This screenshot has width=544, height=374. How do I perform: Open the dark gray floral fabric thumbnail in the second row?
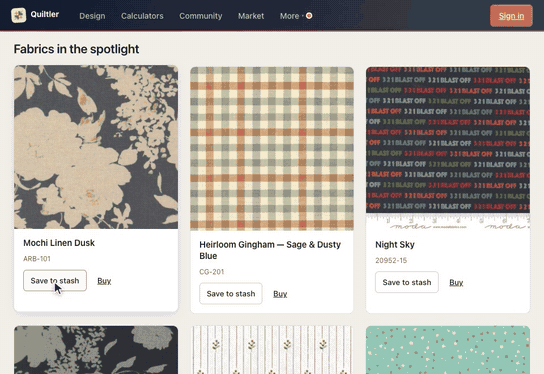(96, 350)
